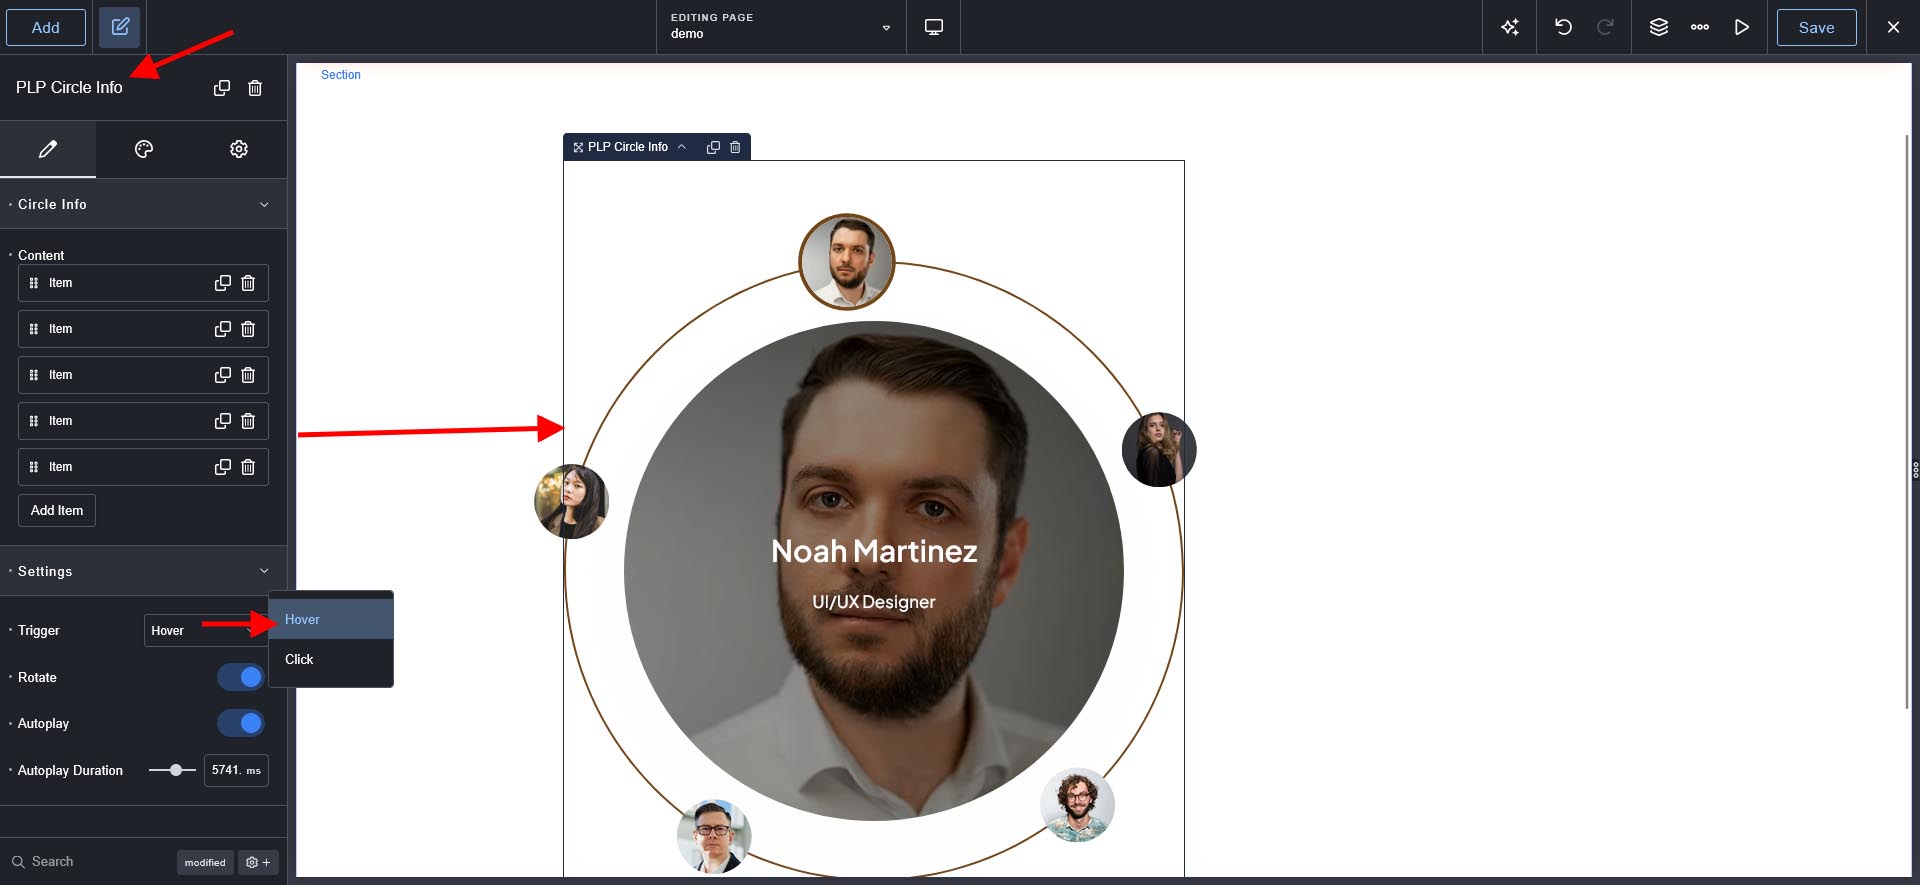Click the PLP Circle Info panel title

[x=69, y=87]
